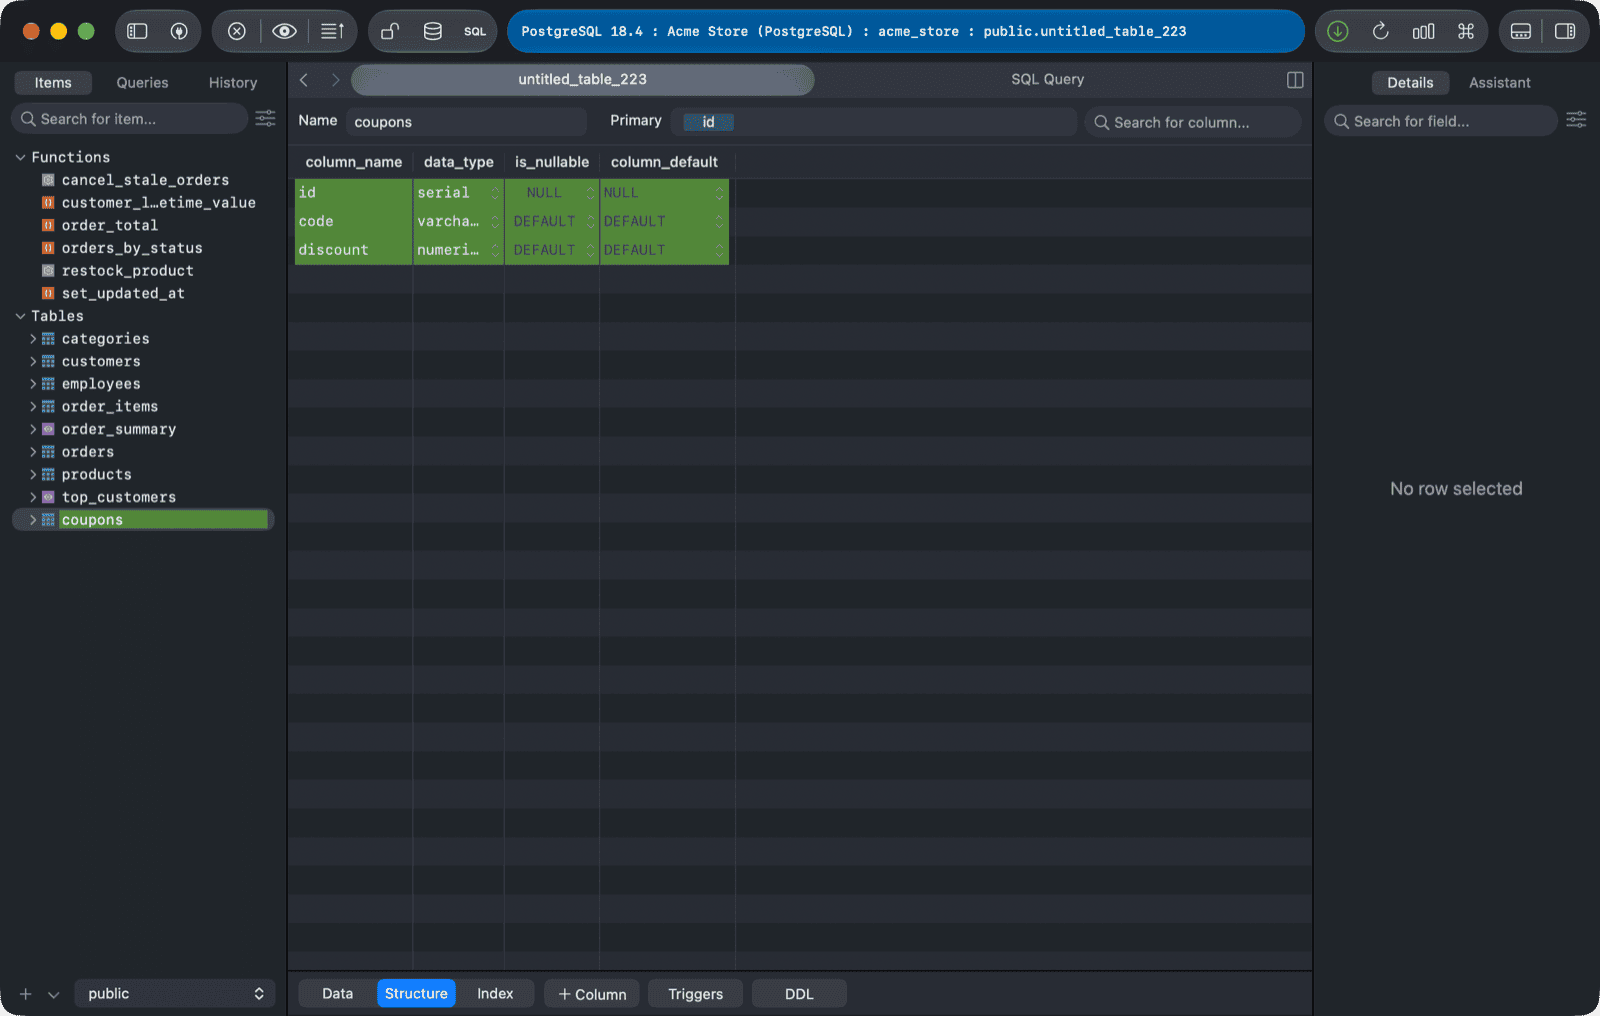Collapse the Tables group
The width and height of the screenshot is (1600, 1016).
(20, 316)
